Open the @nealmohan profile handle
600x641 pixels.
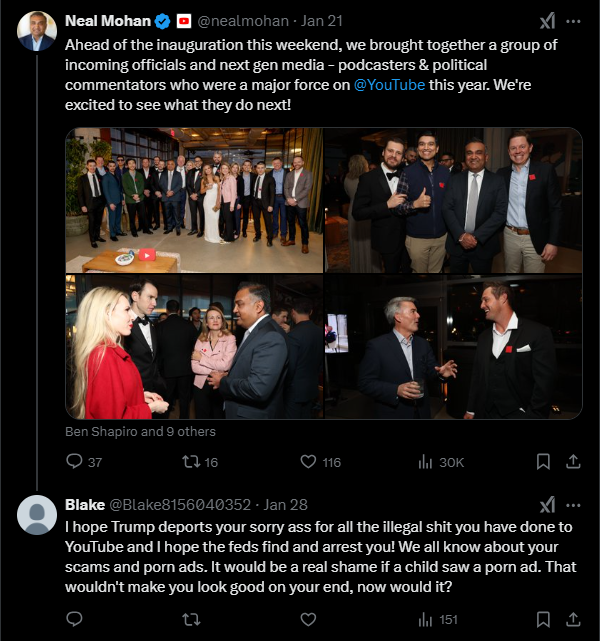coord(243,21)
